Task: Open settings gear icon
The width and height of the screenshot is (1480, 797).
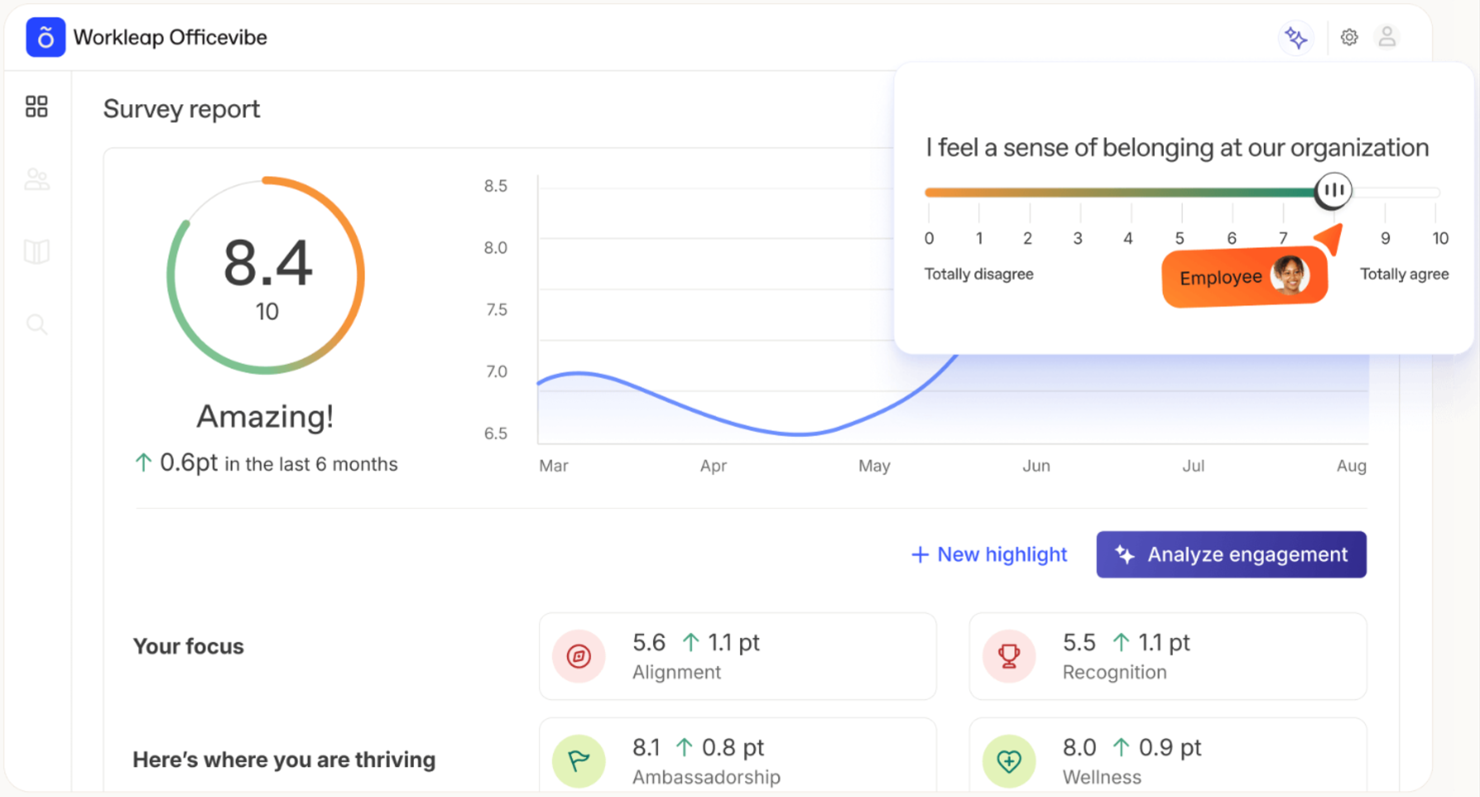Action: click(1349, 38)
